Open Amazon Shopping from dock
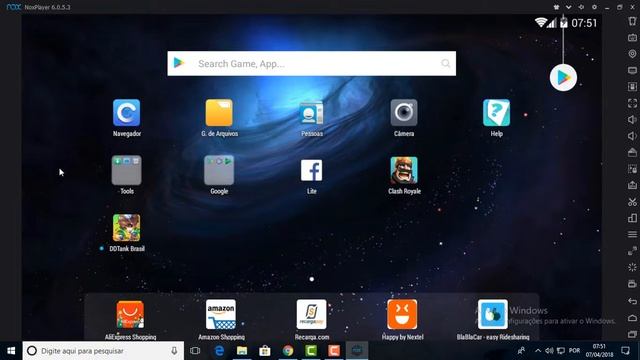Image resolution: width=640 pixels, height=360 pixels. tap(221, 315)
